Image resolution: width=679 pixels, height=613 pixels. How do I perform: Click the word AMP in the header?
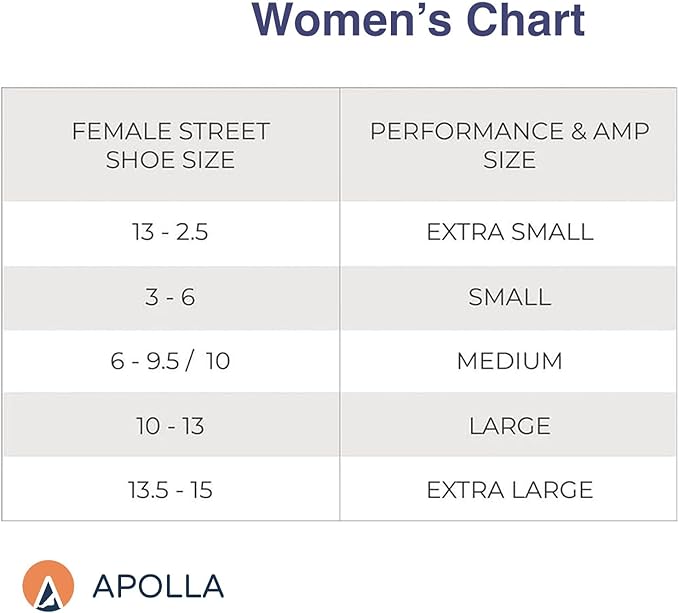pyautogui.click(x=622, y=131)
